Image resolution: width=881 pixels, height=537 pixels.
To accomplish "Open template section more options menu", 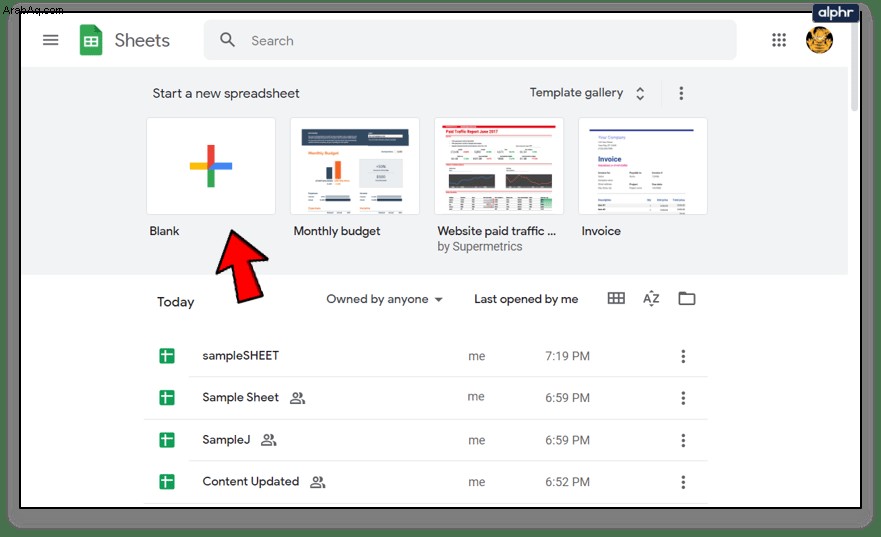I will [x=681, y=93].
